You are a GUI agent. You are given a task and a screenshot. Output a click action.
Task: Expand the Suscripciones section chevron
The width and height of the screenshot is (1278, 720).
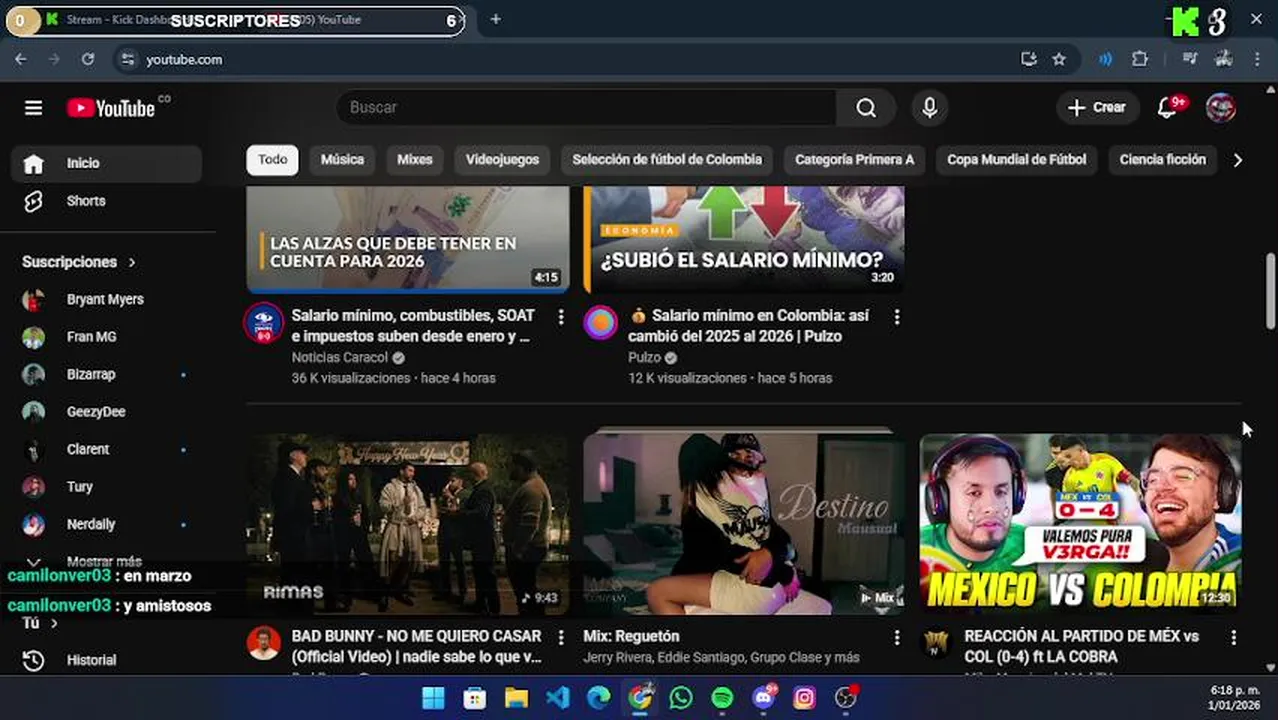[132, 262]
